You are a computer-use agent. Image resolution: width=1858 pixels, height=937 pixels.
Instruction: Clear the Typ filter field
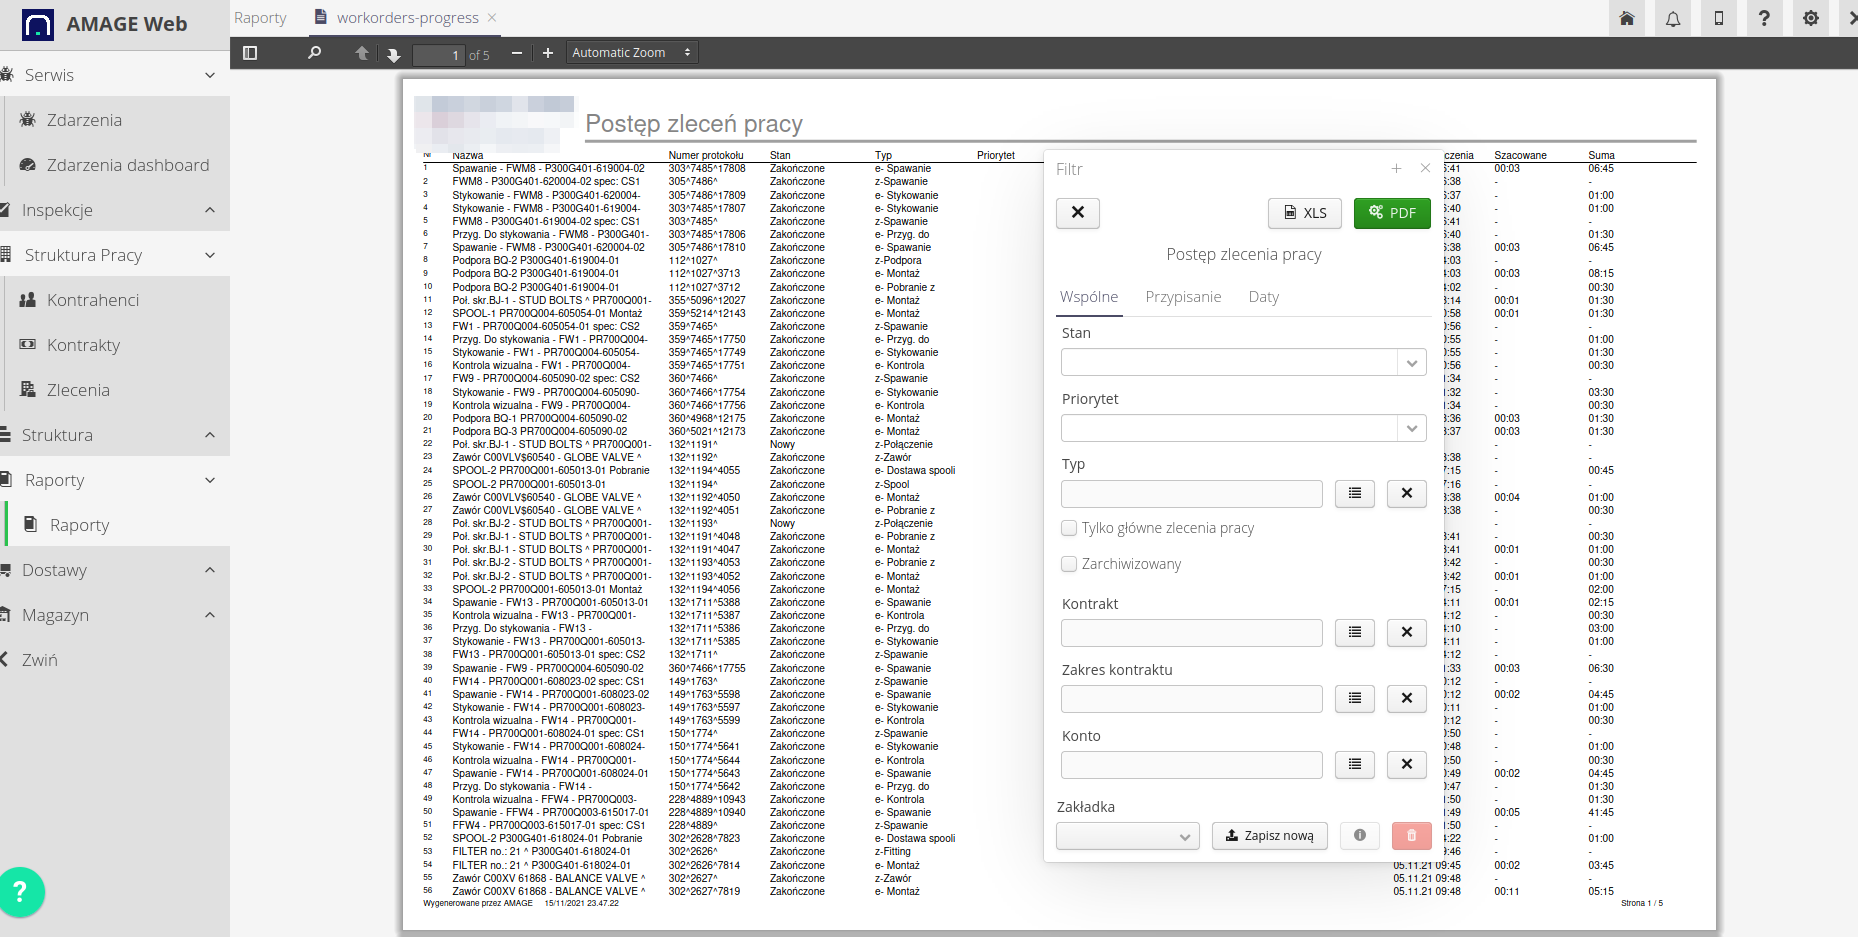(x=1406, y=493)
